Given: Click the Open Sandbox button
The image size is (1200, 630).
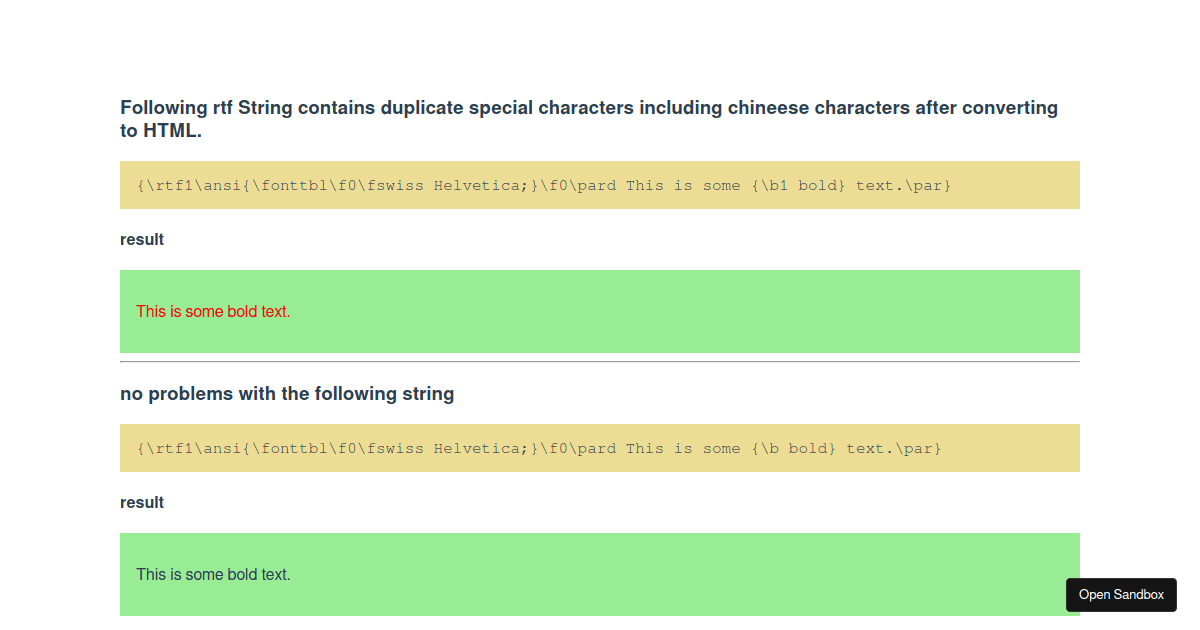Looking at the screenshot, I should pyautogui.click(x=1121, y=594).
